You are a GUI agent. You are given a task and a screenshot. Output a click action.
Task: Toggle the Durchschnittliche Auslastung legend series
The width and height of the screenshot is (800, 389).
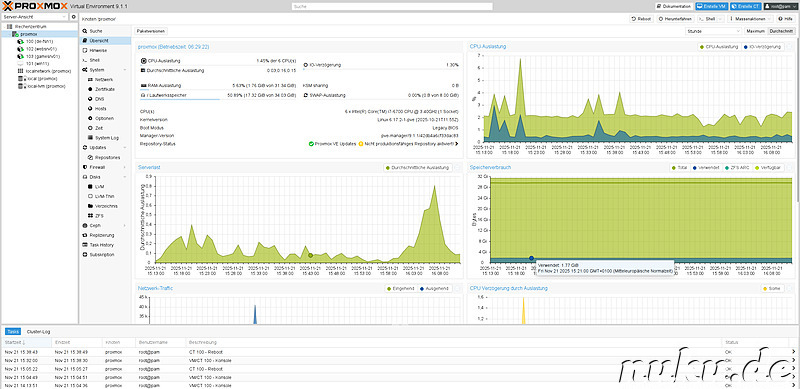click(x=417, y=167)
